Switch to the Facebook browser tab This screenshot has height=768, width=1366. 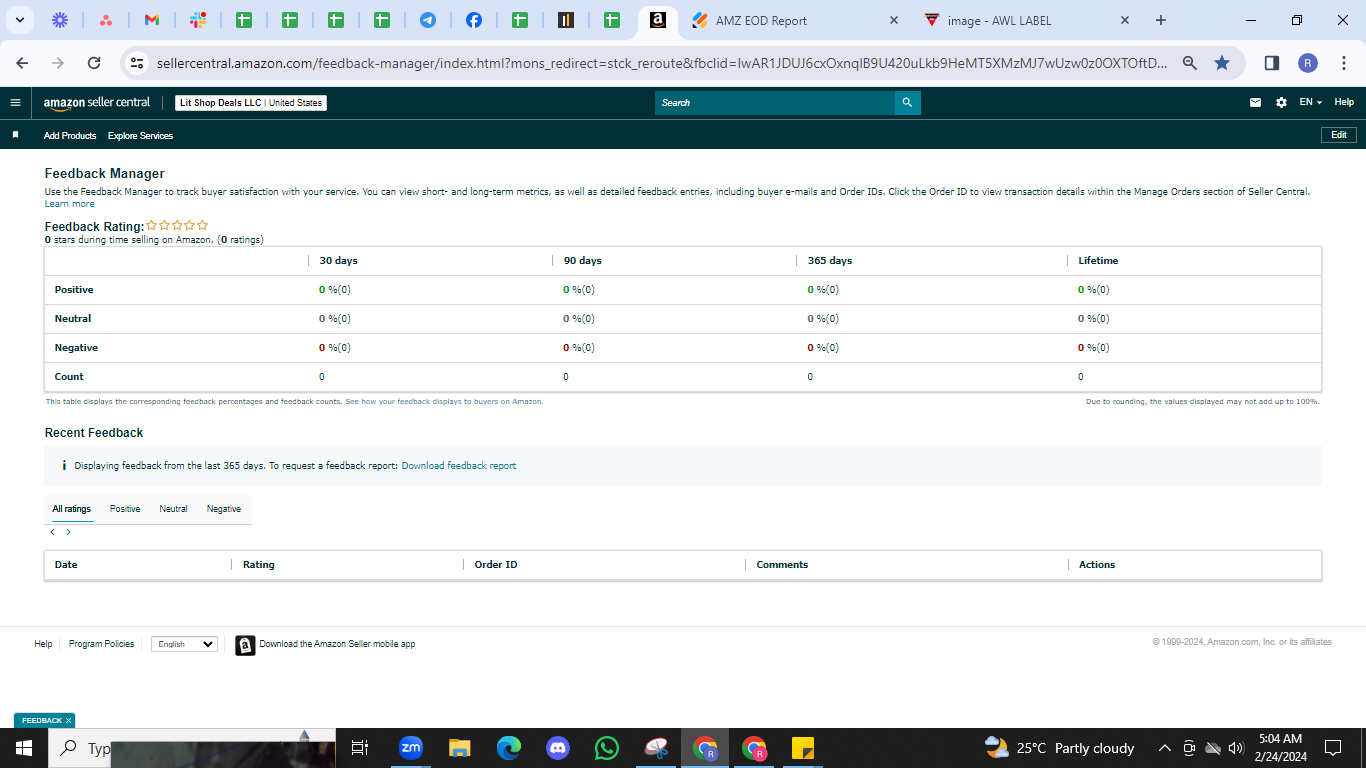tap(474, 20)
